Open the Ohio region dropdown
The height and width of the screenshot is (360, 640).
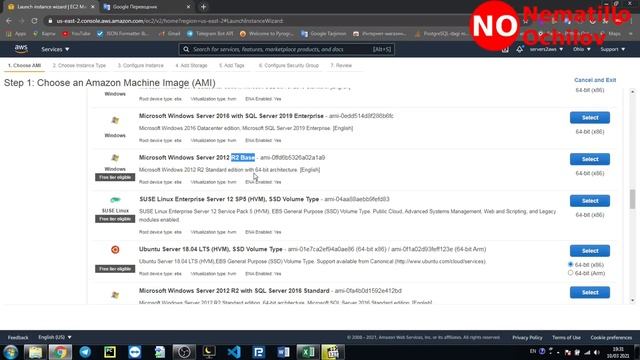(581, 49)
